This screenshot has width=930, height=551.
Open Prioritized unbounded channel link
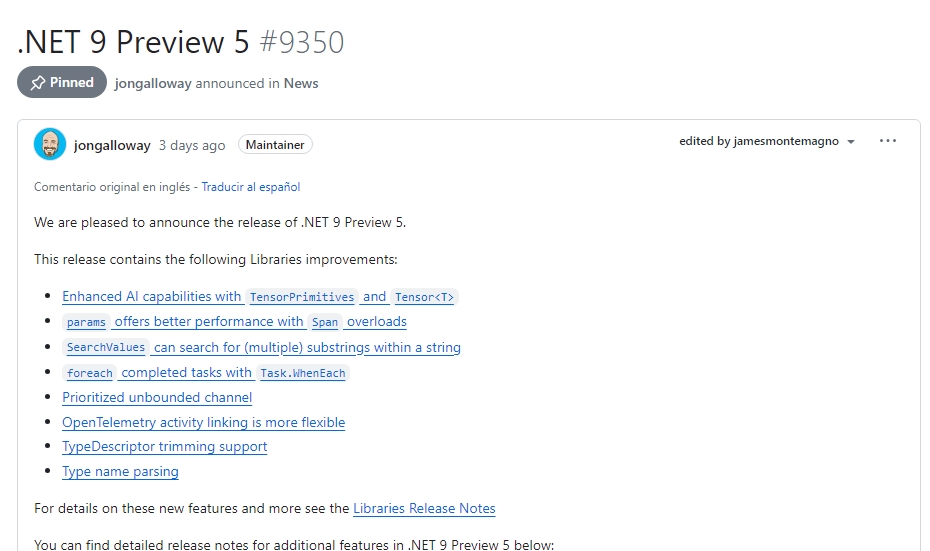coord(157,397)
